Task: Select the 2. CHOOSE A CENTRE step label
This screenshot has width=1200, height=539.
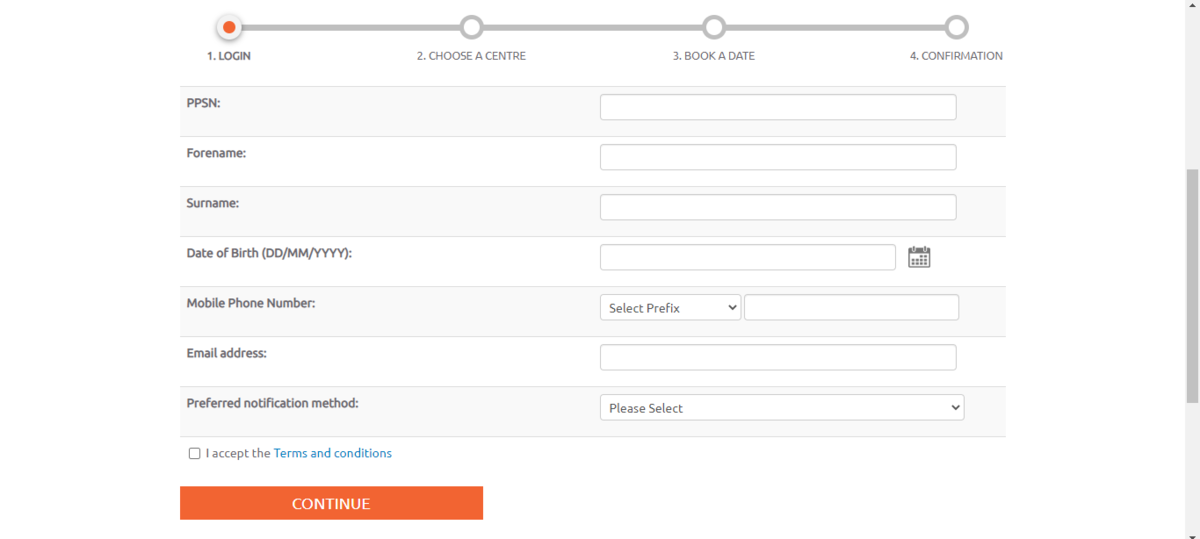Action: pos(471,56)
